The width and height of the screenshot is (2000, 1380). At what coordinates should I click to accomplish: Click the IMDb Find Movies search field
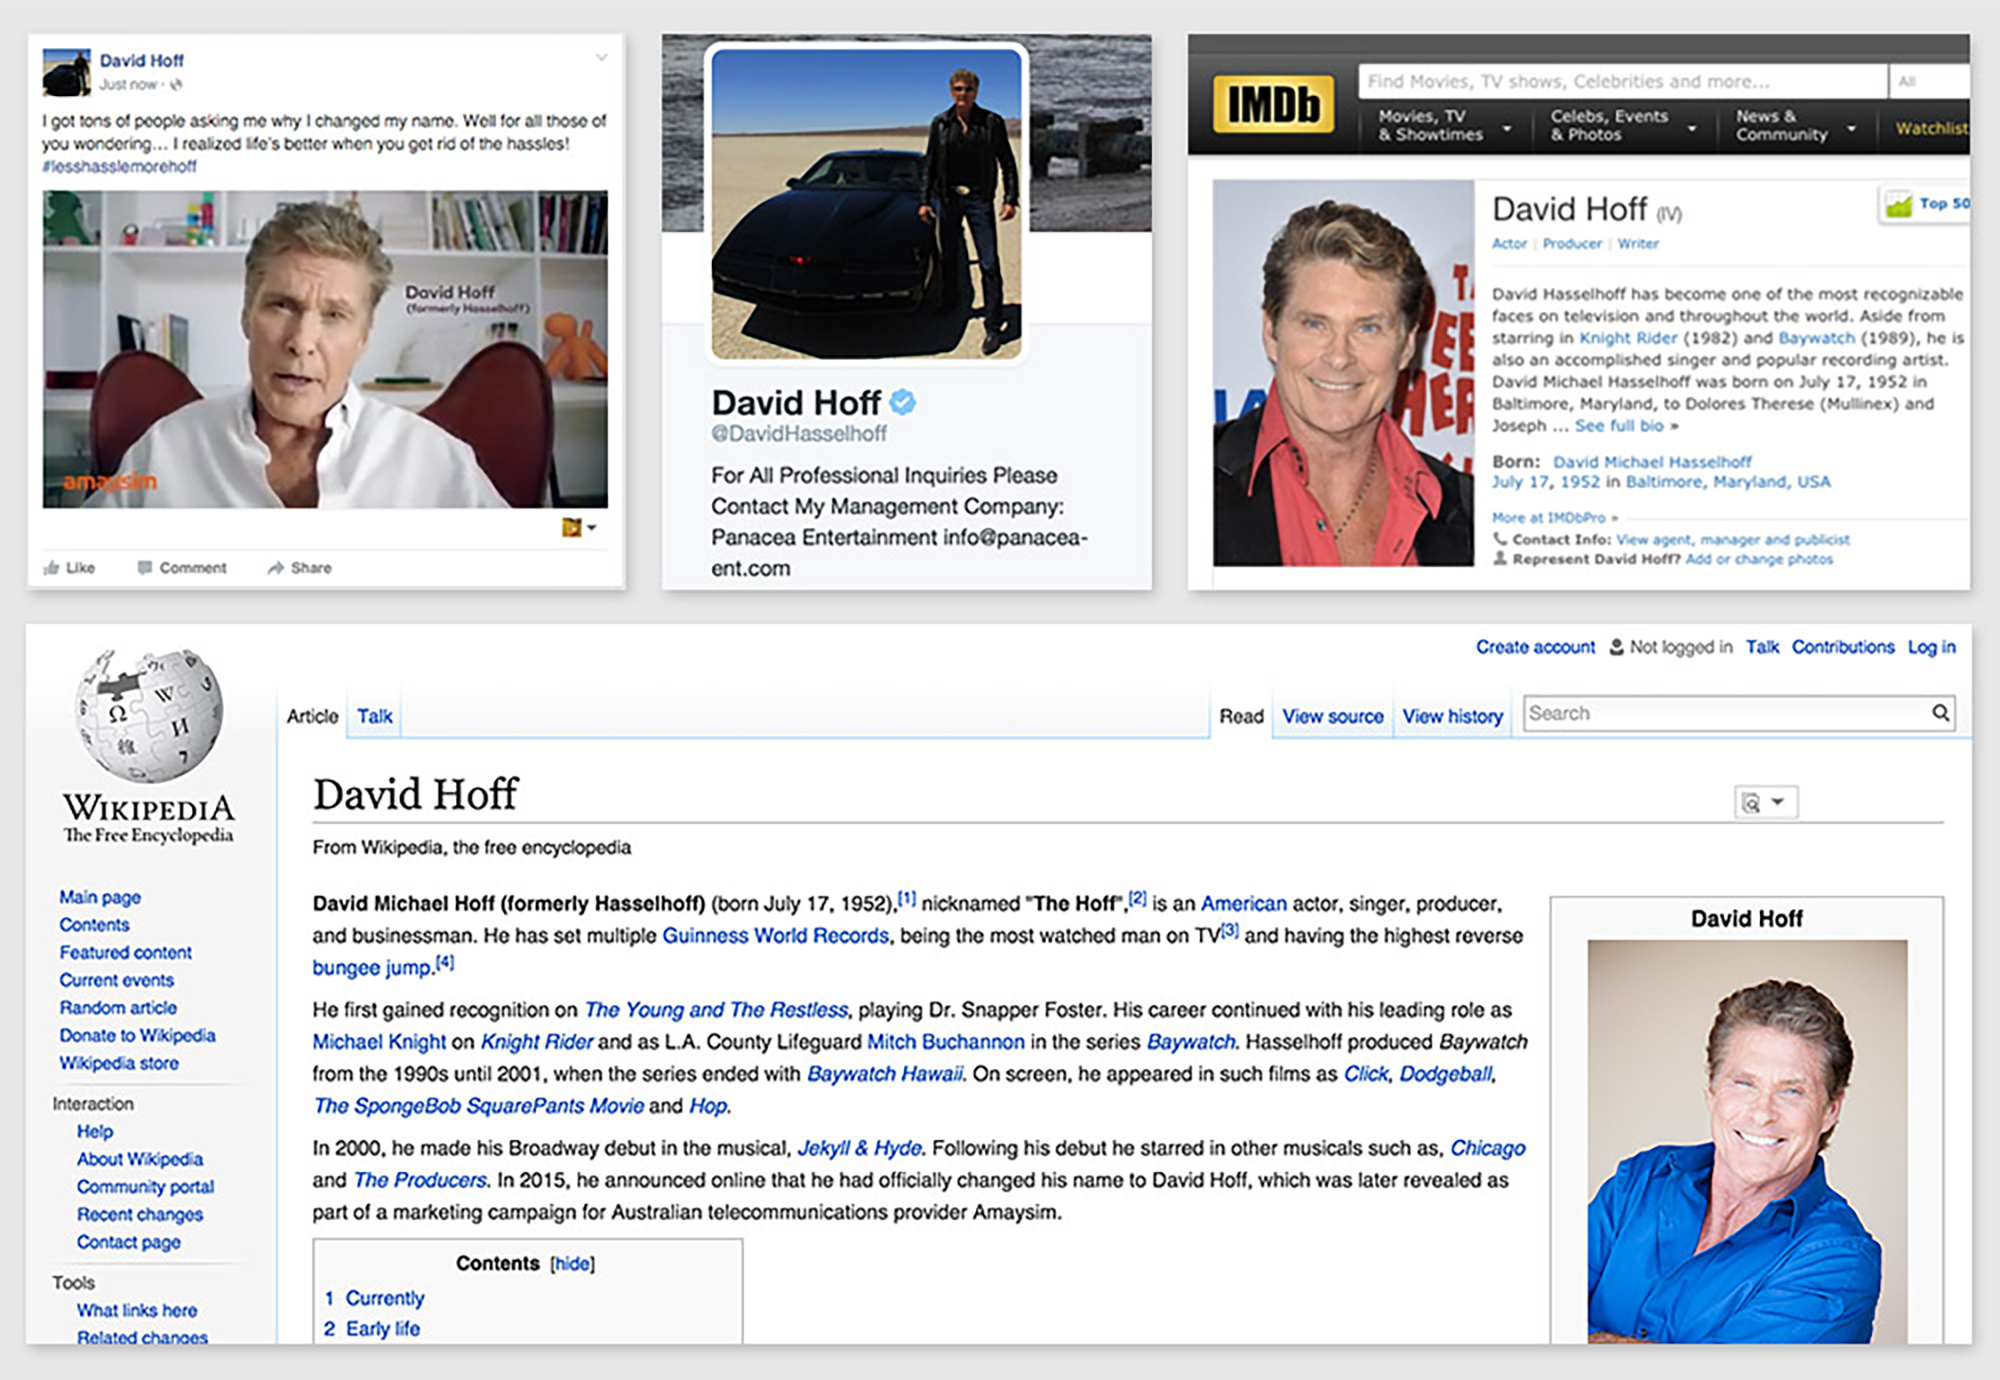pyautogui.click(x=1622, y=82)
